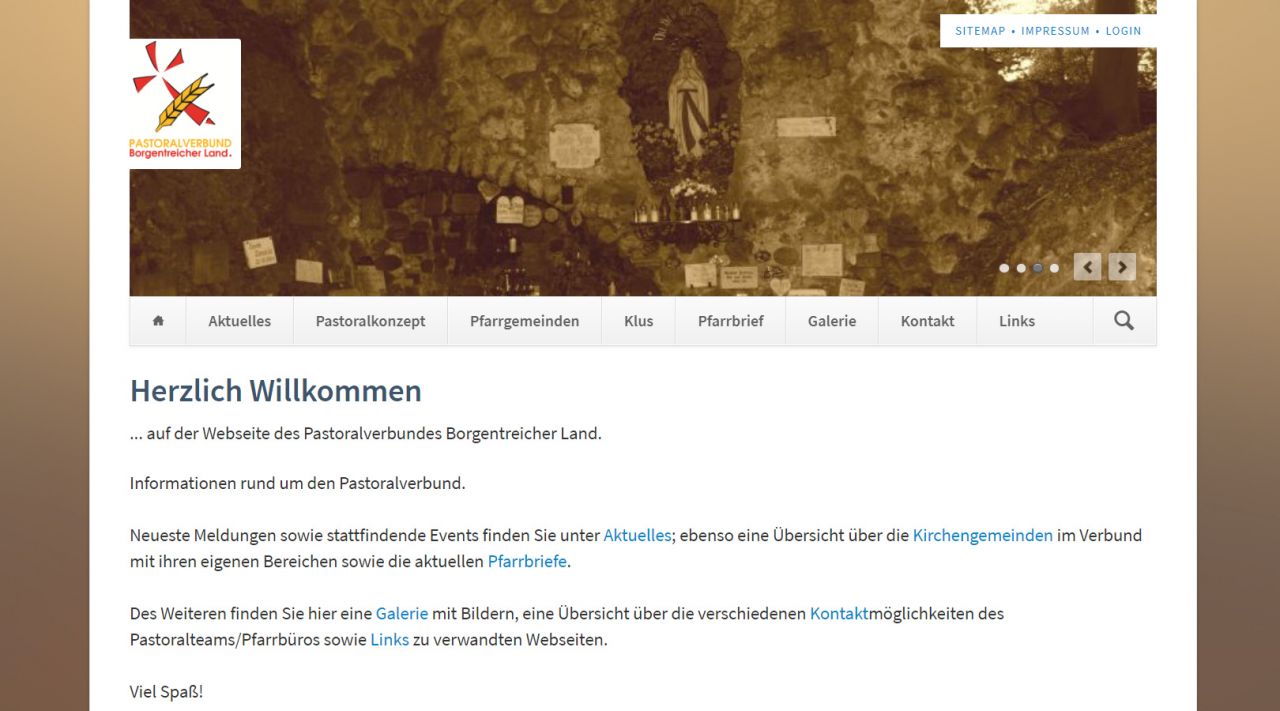Open the Pfarrgemeinden navigation menu

tap(525, 321)
